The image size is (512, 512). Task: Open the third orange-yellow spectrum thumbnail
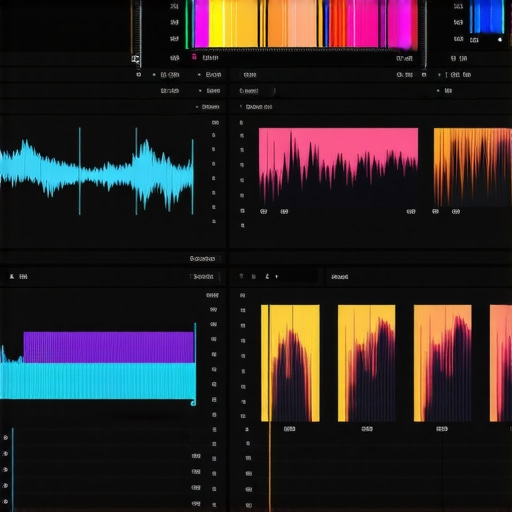tap(443, 363)
